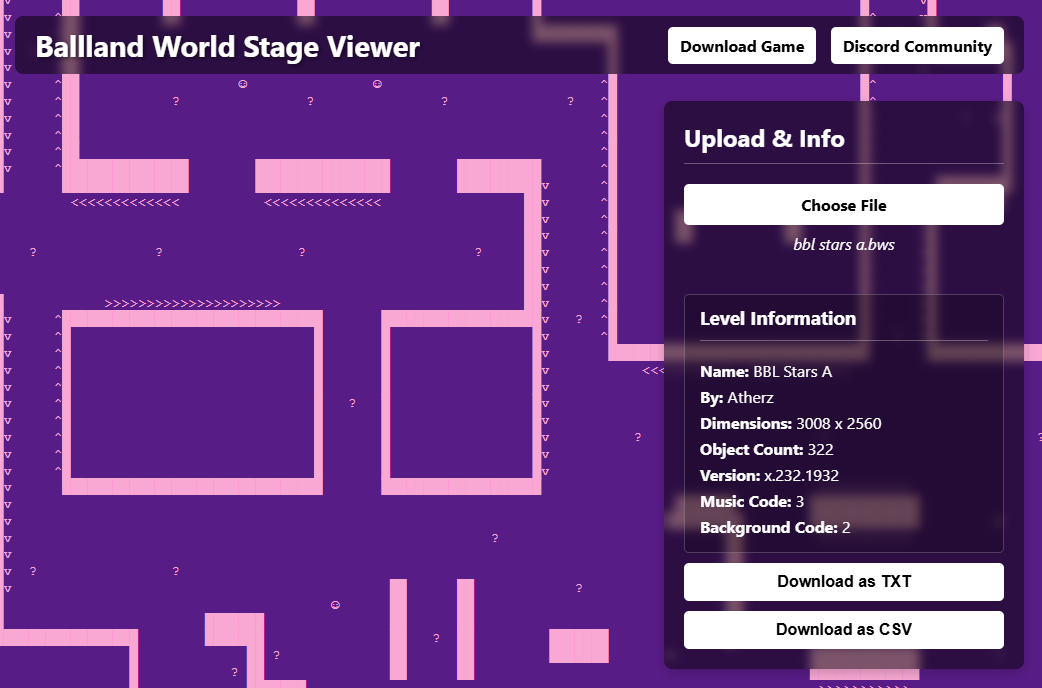Image resolution: width=1042 pixels, height=688 pixels.
Task: Select the Object Count 322 line
Action: click(766, 449)
